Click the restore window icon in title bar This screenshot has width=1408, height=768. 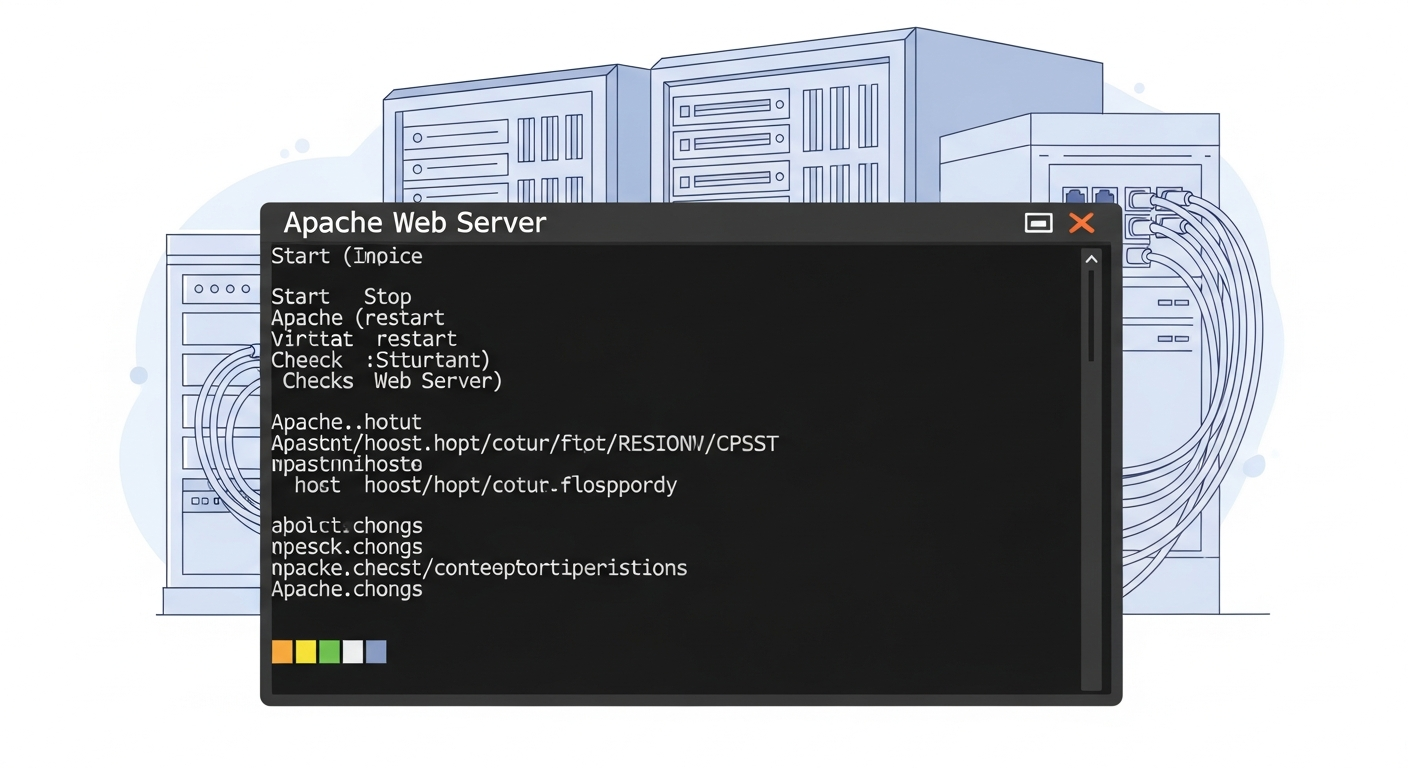pos(1038,223)
